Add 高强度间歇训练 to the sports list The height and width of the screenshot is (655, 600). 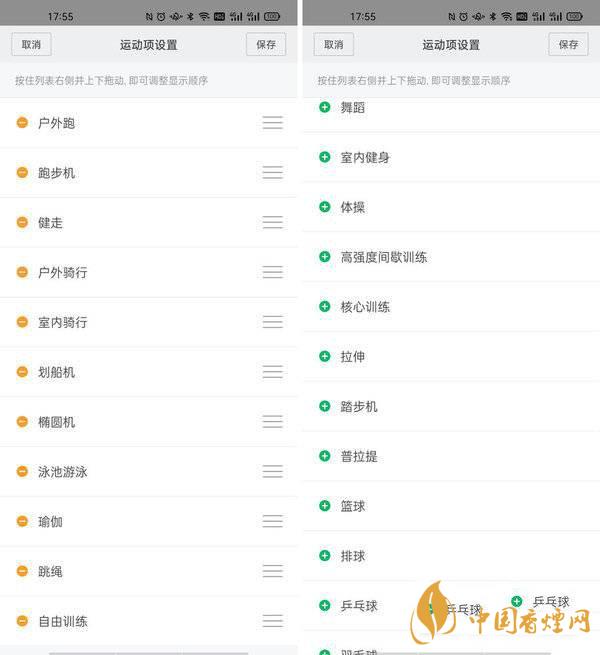324,257
